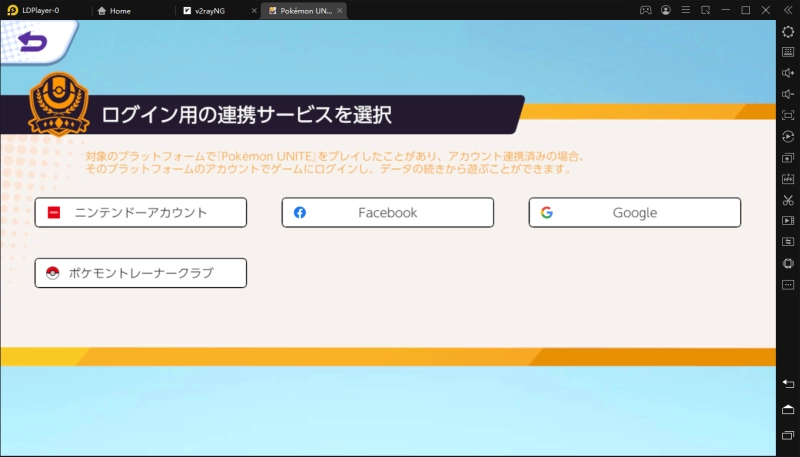Toggle fullscreen mode from the sidebar

[788, 115]
